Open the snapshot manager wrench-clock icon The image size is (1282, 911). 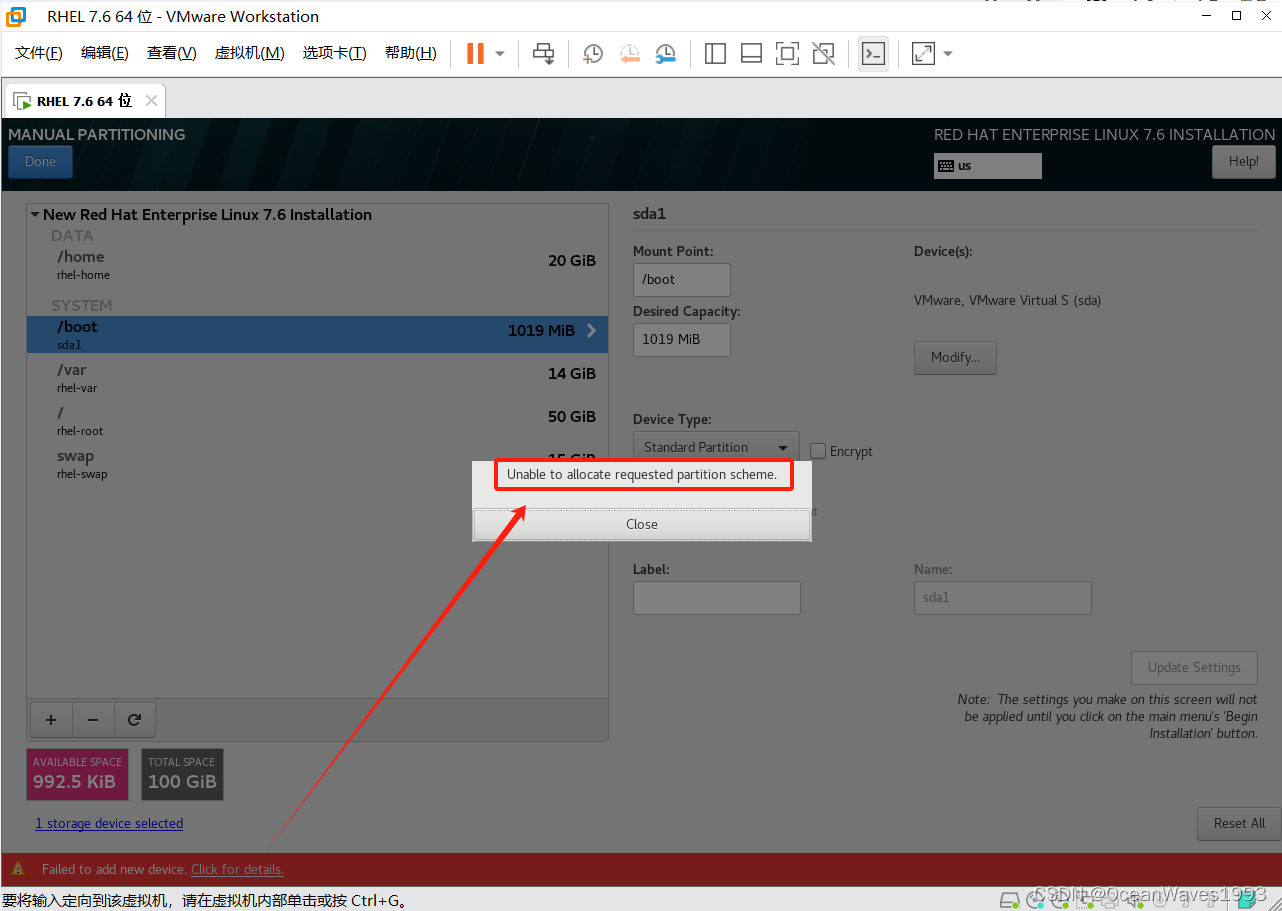665,54
